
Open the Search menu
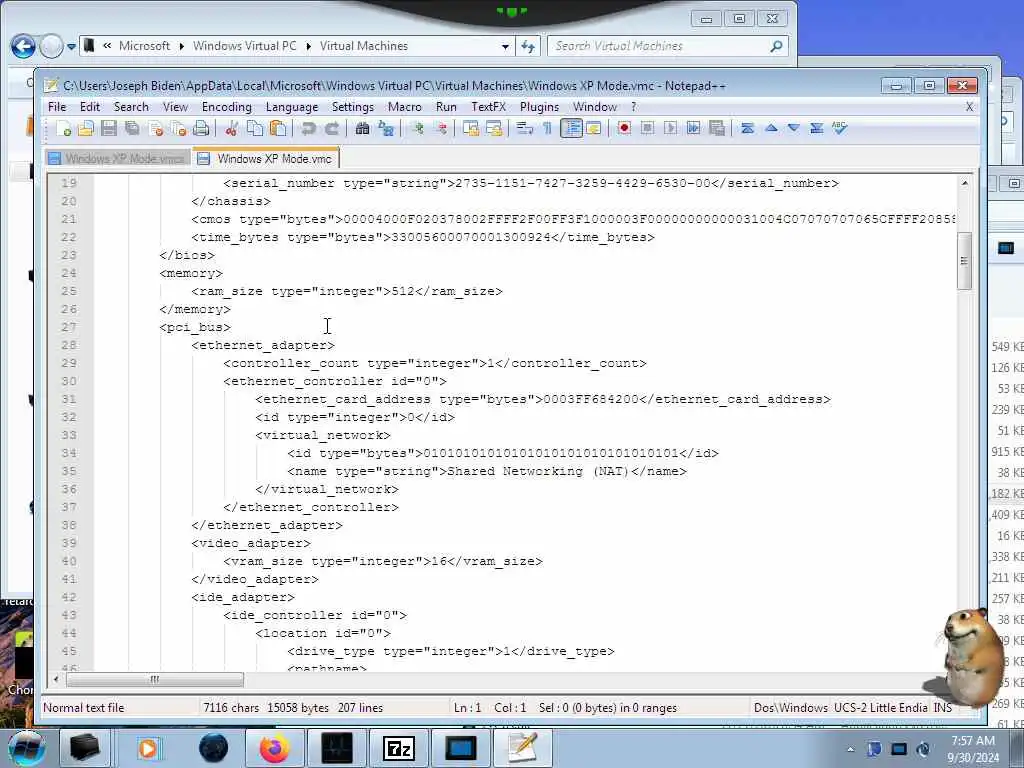coord(131,106)
